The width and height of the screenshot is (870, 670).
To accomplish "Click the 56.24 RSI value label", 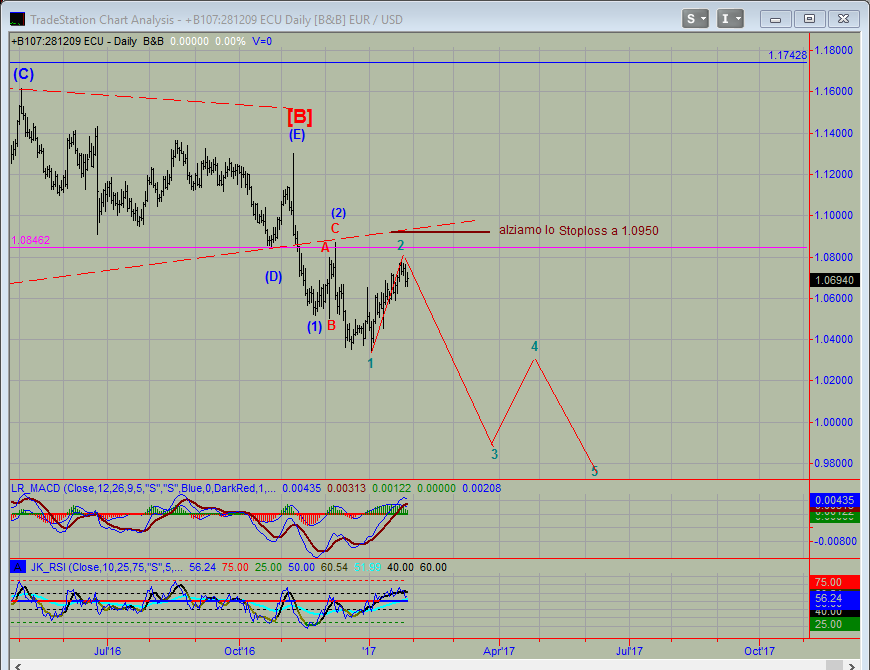I will pos(834,598).
